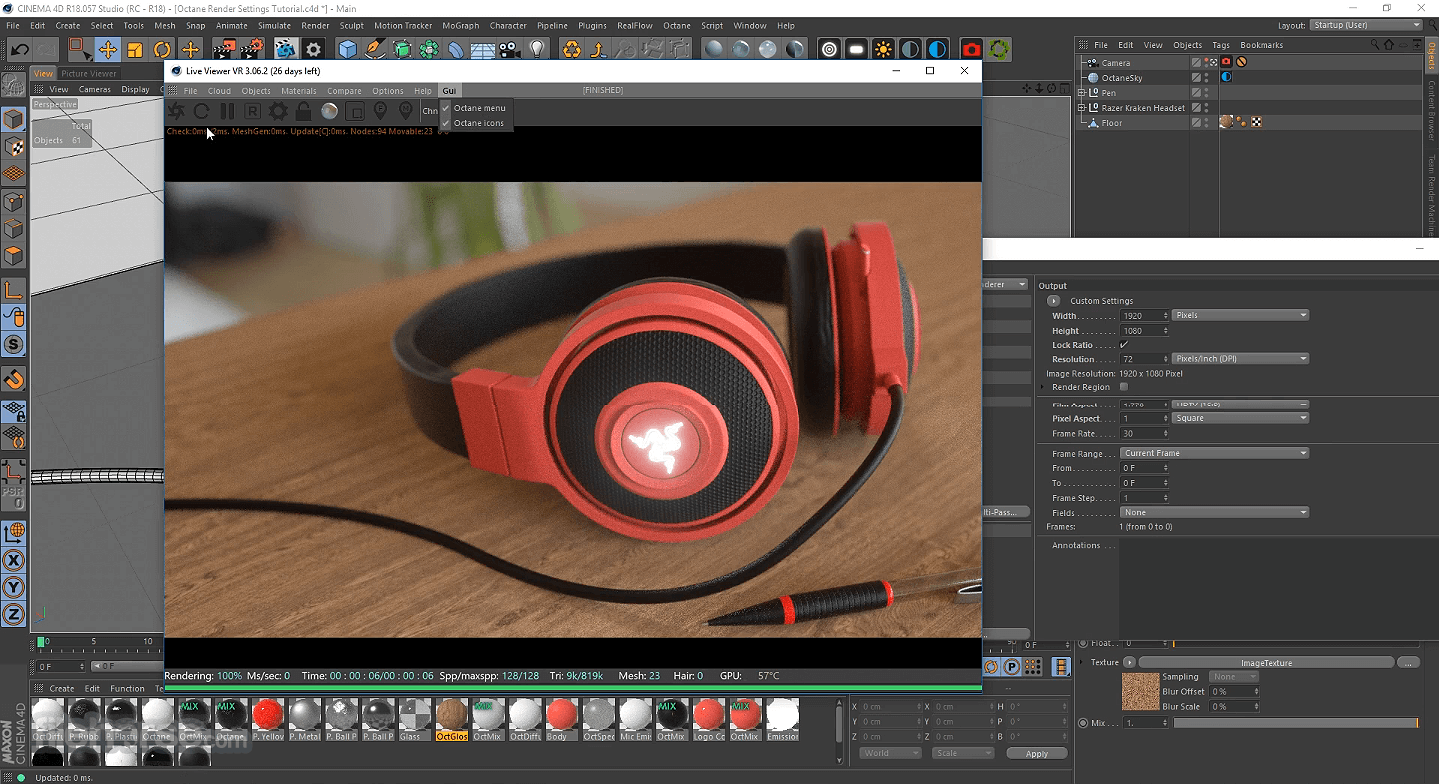The image size is (1439, 784).
Task: Toggle visibility dots for Camera object
Action: (1207, 62)
